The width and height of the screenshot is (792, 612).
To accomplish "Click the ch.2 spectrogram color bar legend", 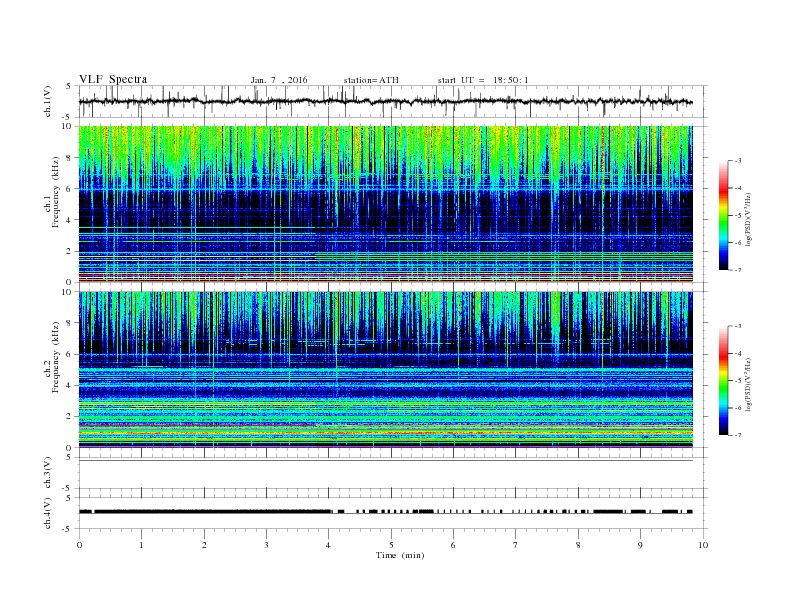I will click(x=724, y=380).
